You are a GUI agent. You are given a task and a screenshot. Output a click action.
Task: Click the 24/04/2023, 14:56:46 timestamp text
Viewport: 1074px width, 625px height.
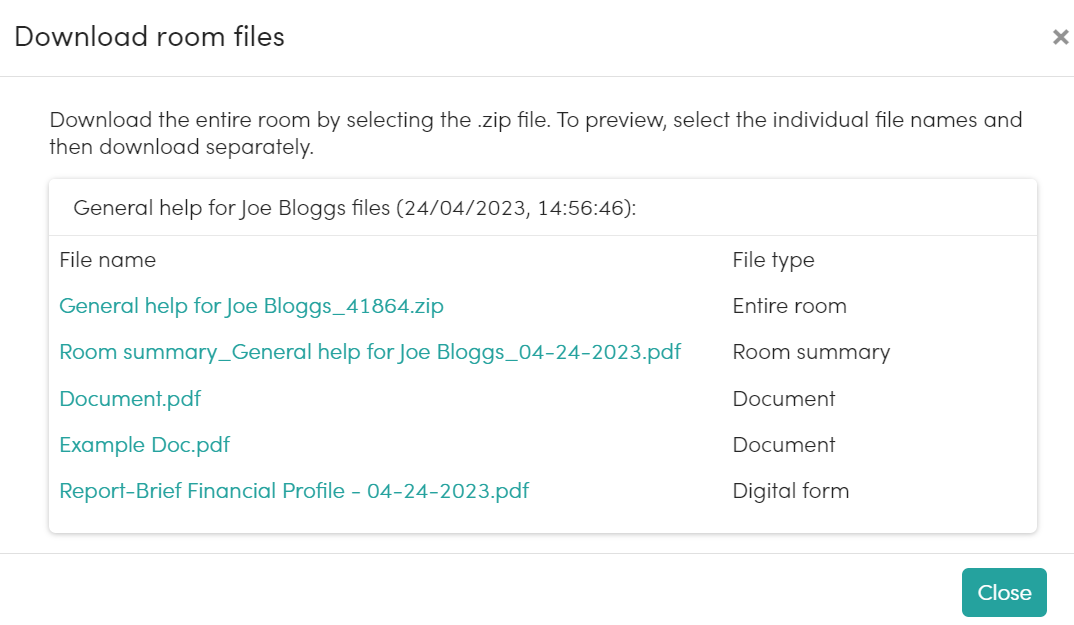coord(516,208)
